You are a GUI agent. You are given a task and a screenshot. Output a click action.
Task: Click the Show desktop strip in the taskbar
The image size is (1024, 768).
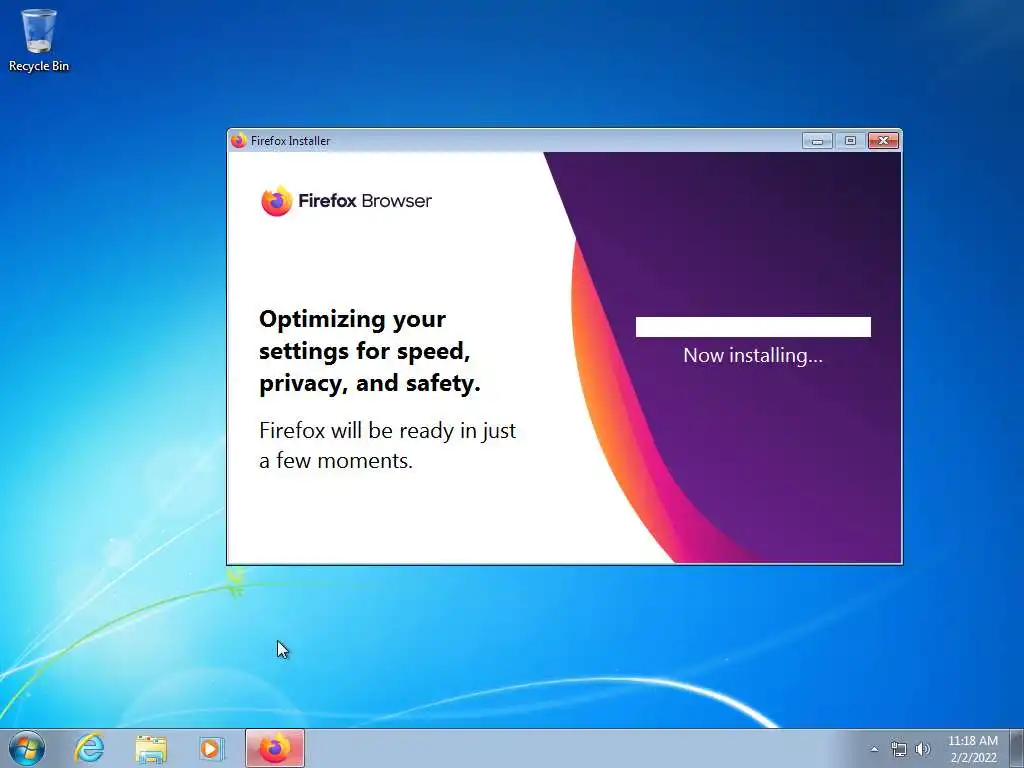pyautogui.click(x=1017, y=748)
